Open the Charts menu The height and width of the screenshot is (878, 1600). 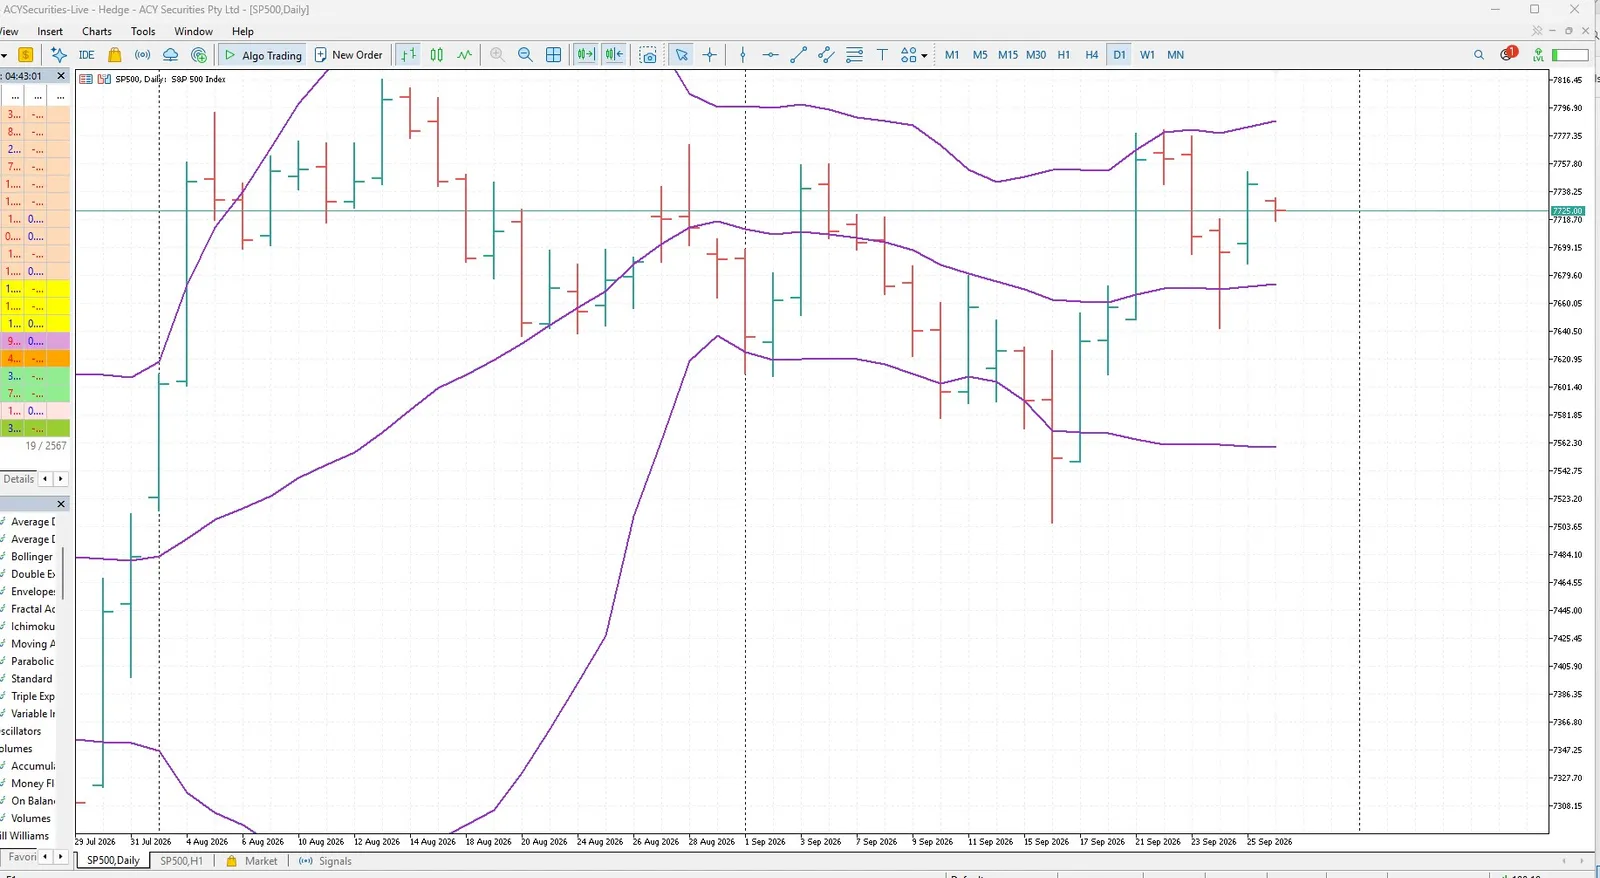[97, 31]
